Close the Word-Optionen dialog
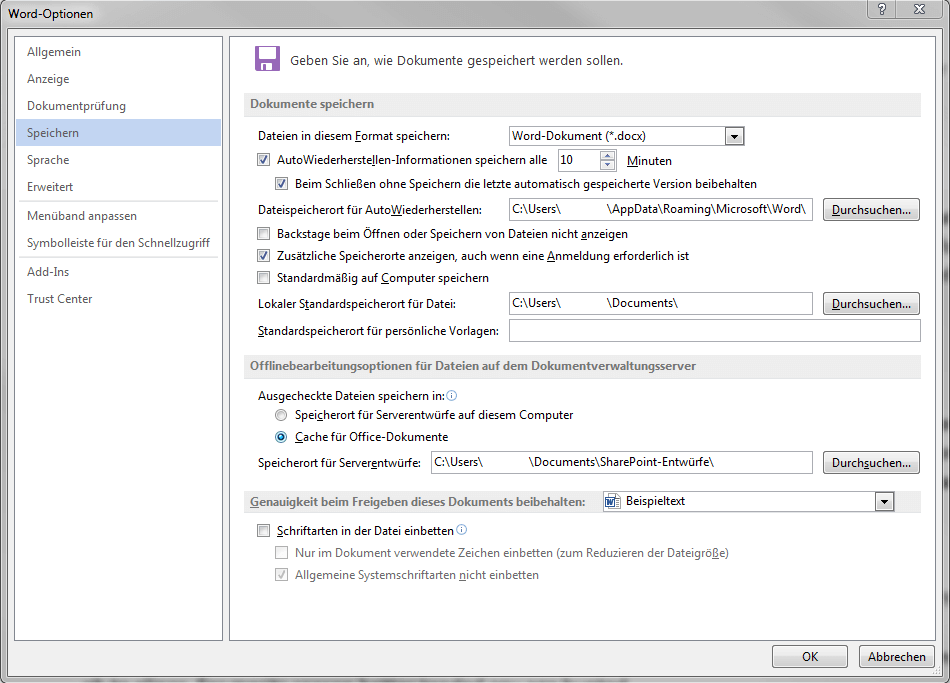This screenshot has height=683, width=950. 920,9
